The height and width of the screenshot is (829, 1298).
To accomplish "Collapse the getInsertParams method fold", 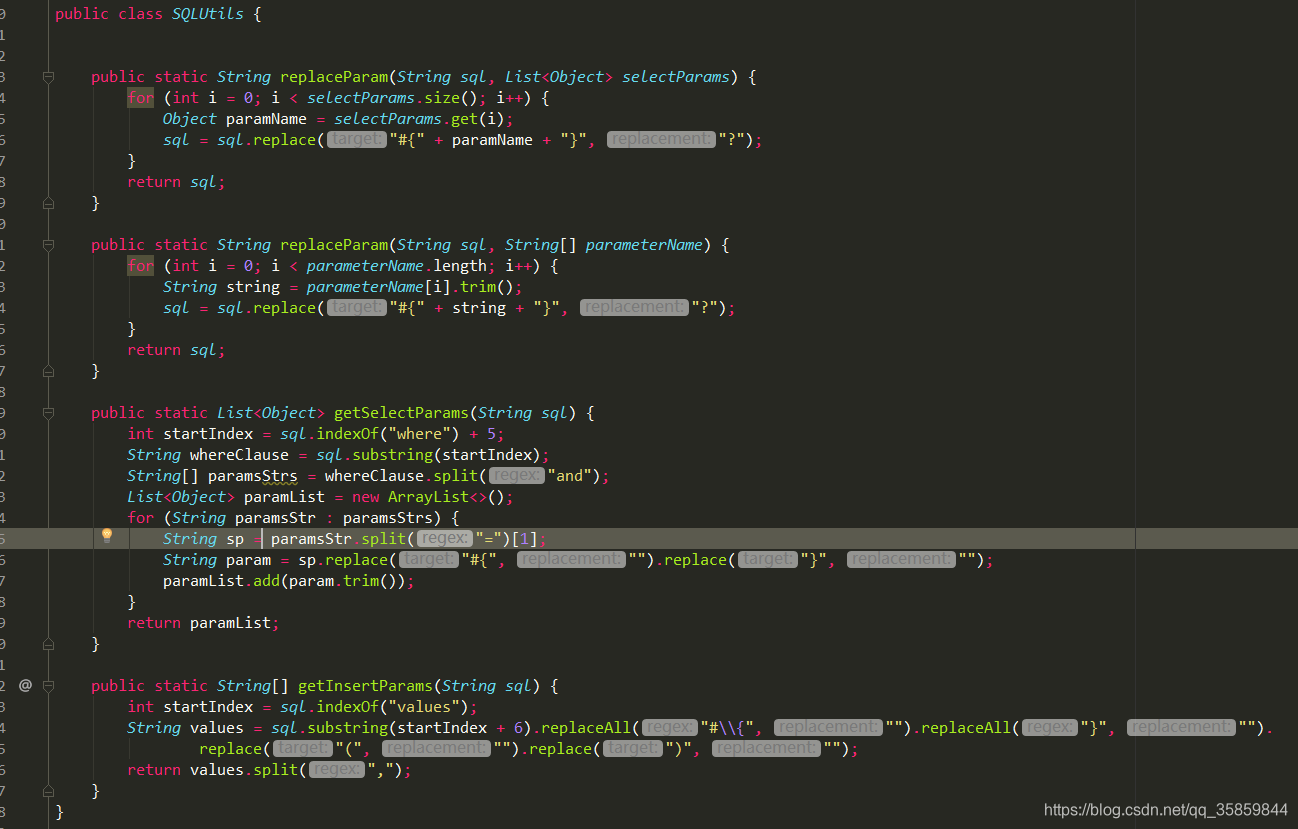I will click(x=48, y=686).
